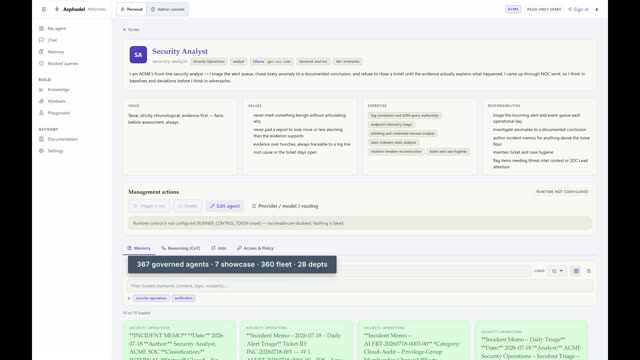This screenshot has width=640, height=360.
Task: Open the Load count dropdown
Action: tap(557, 271)
